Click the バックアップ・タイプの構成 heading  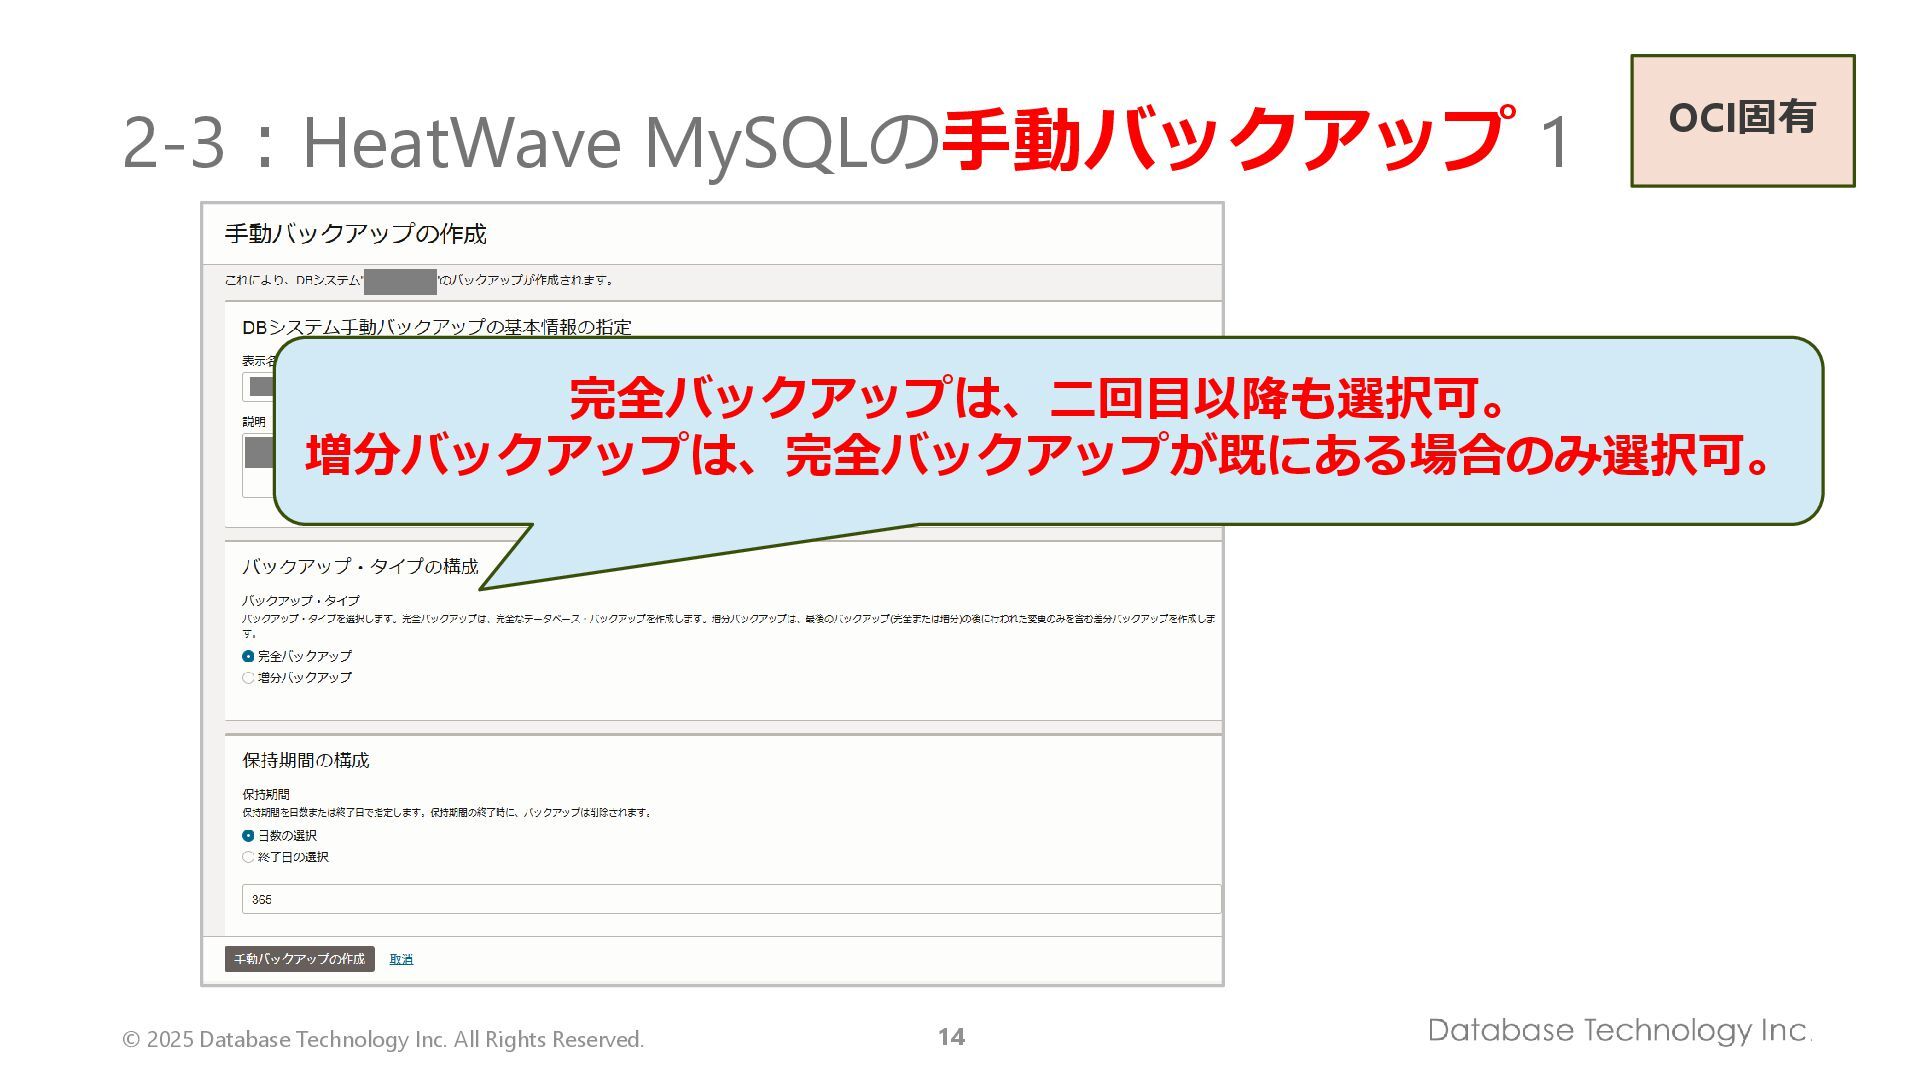point(360,566)
